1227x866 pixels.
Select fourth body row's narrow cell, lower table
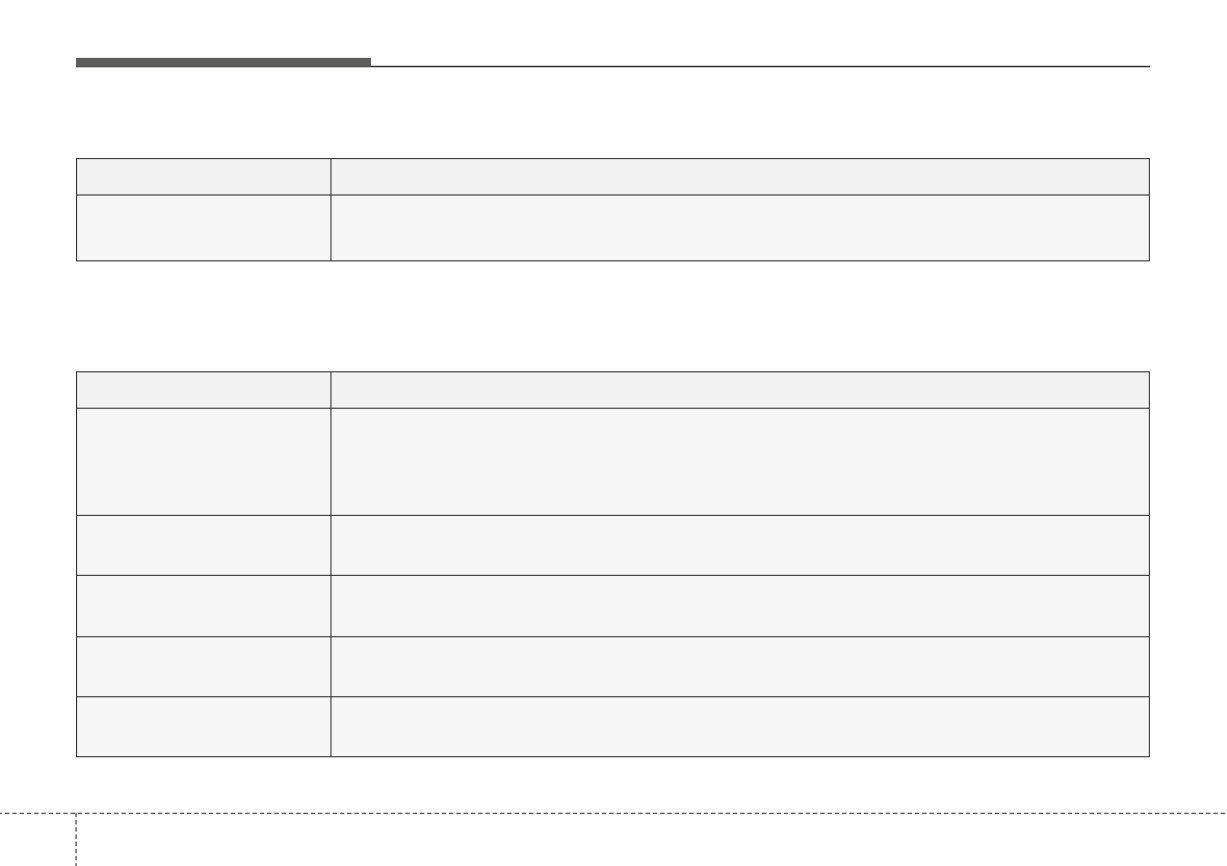coord(203,667)
